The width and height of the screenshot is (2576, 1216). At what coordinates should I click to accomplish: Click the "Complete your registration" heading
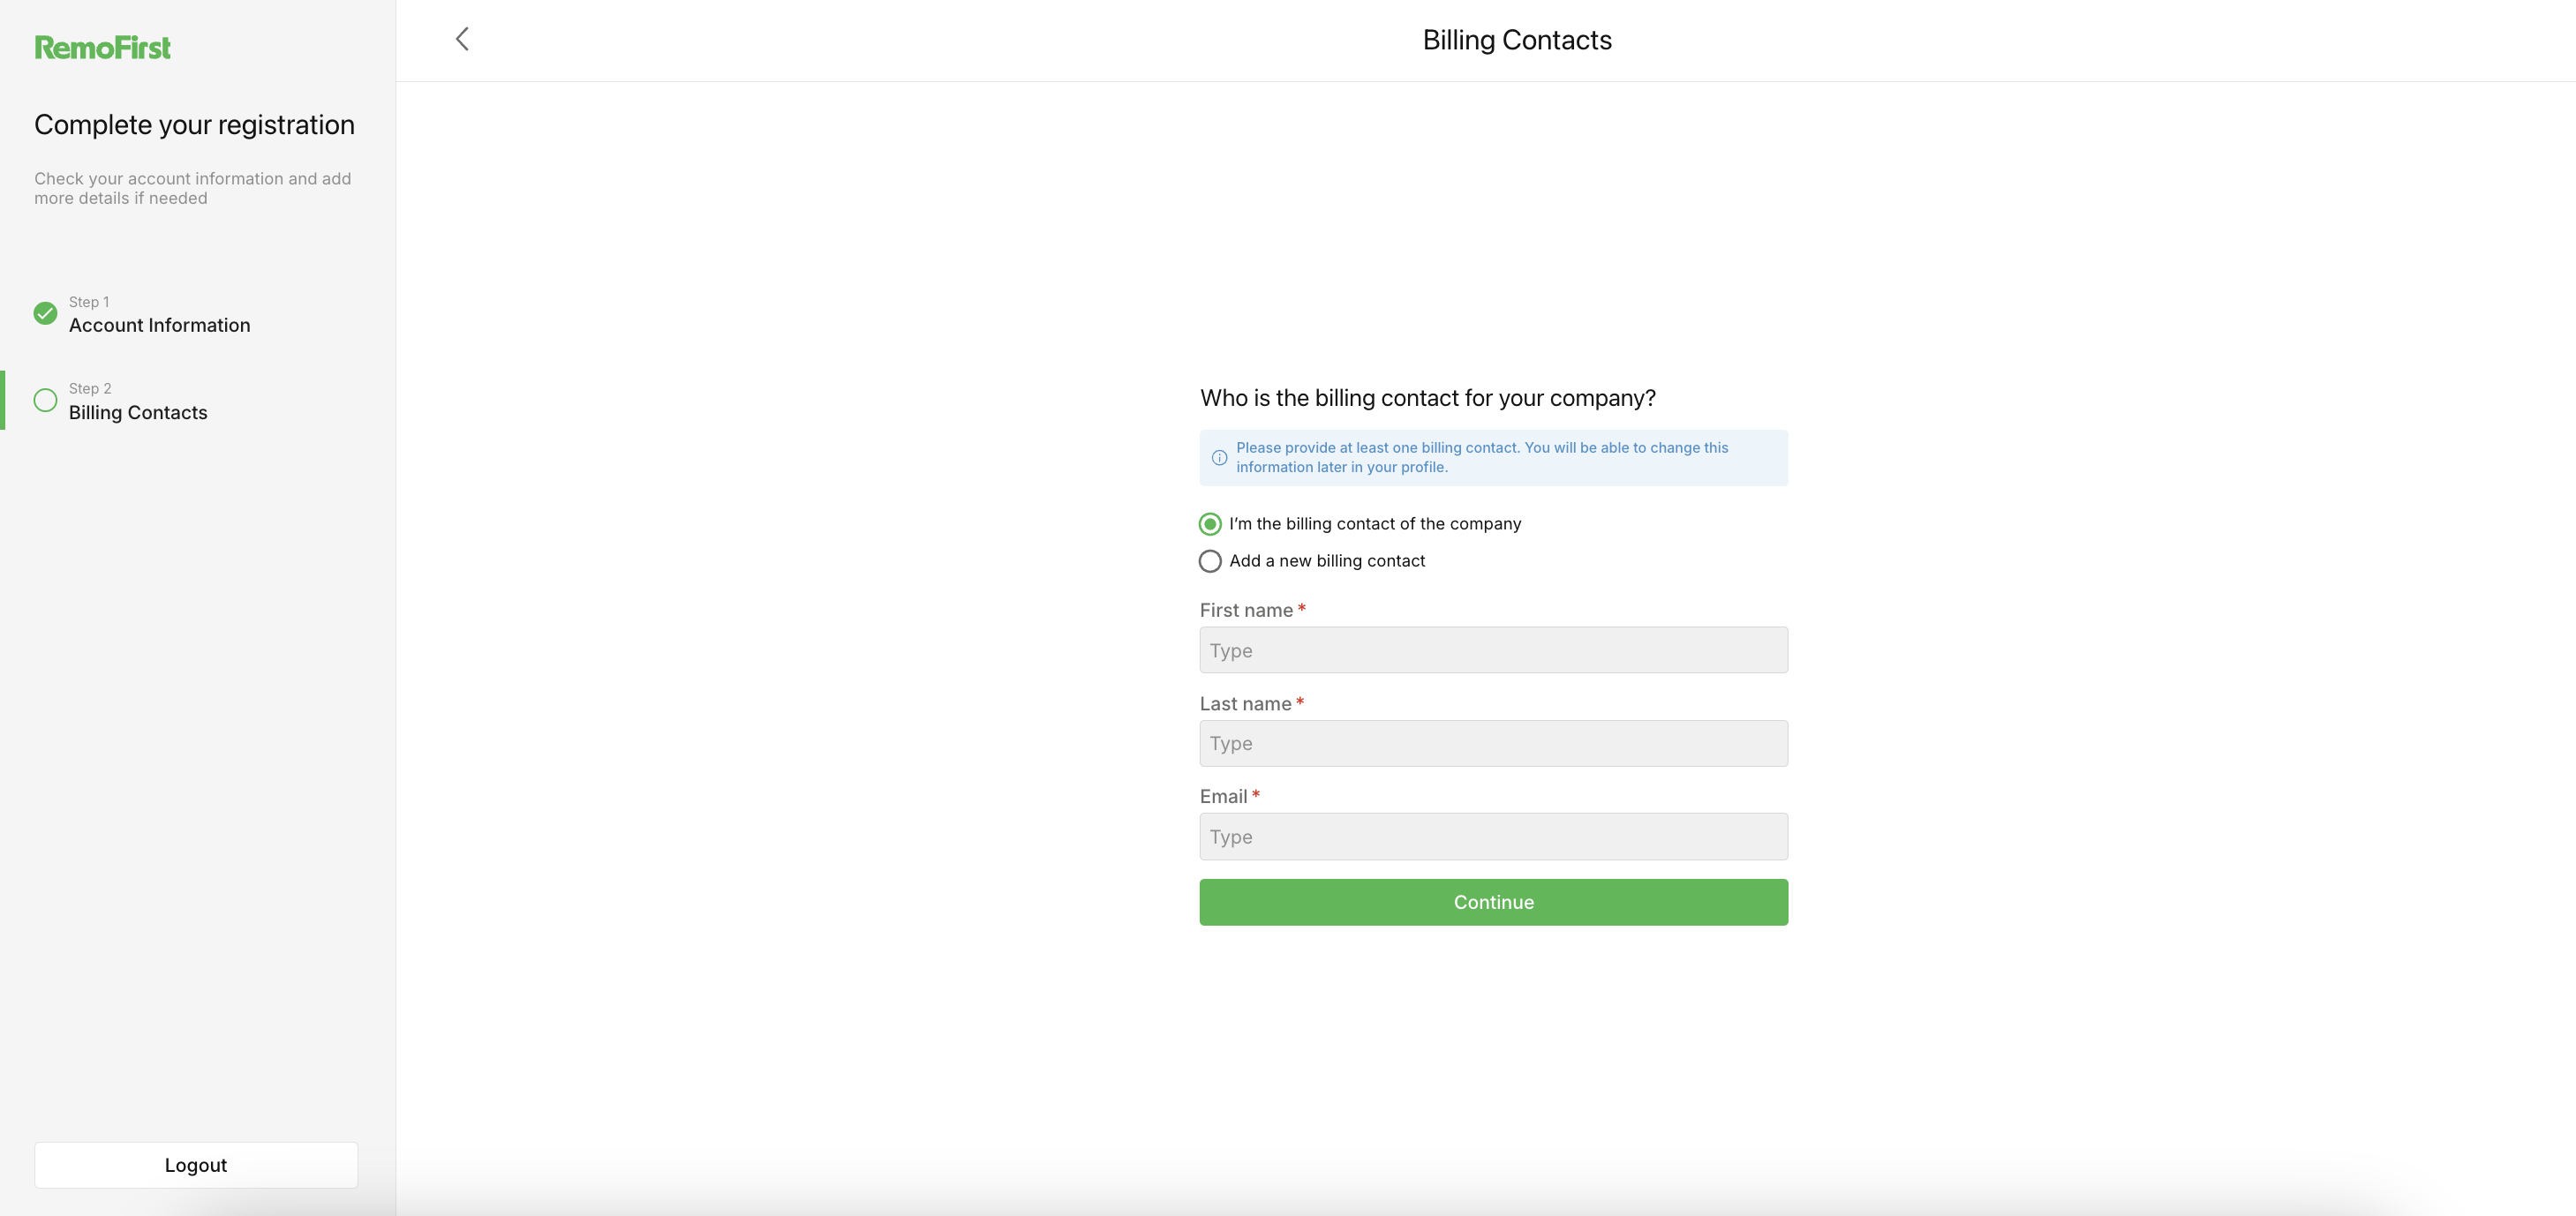click(194, 125)
